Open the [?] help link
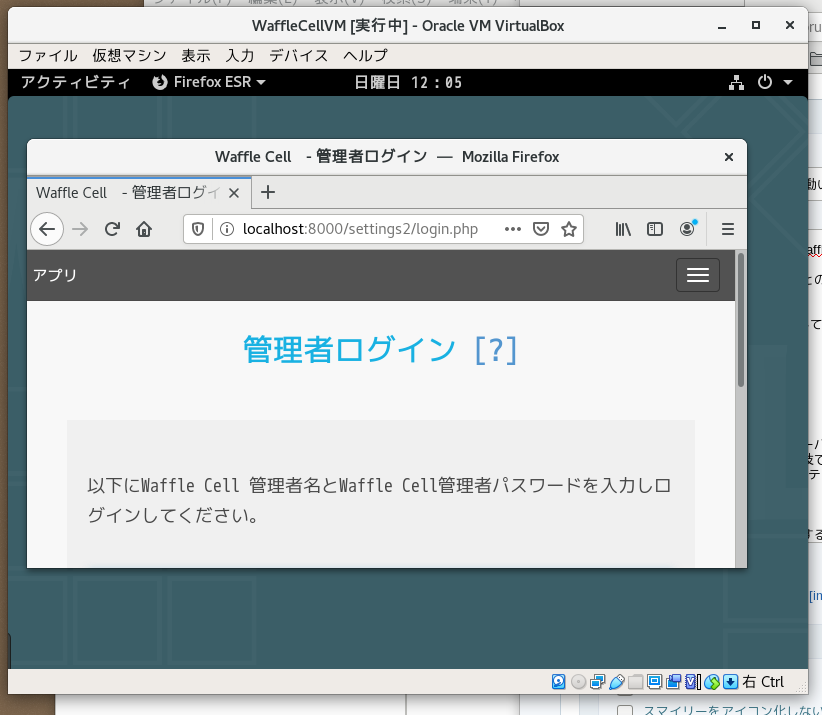 pyautogui.click(x=496, y=350)
